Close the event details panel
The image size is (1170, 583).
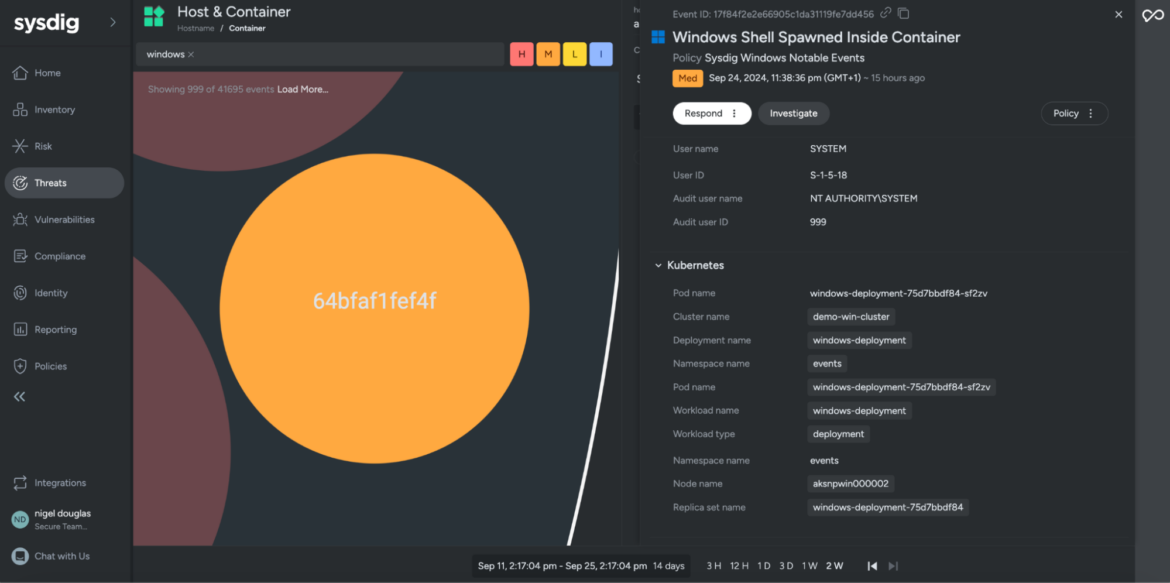pos(1119,14)
